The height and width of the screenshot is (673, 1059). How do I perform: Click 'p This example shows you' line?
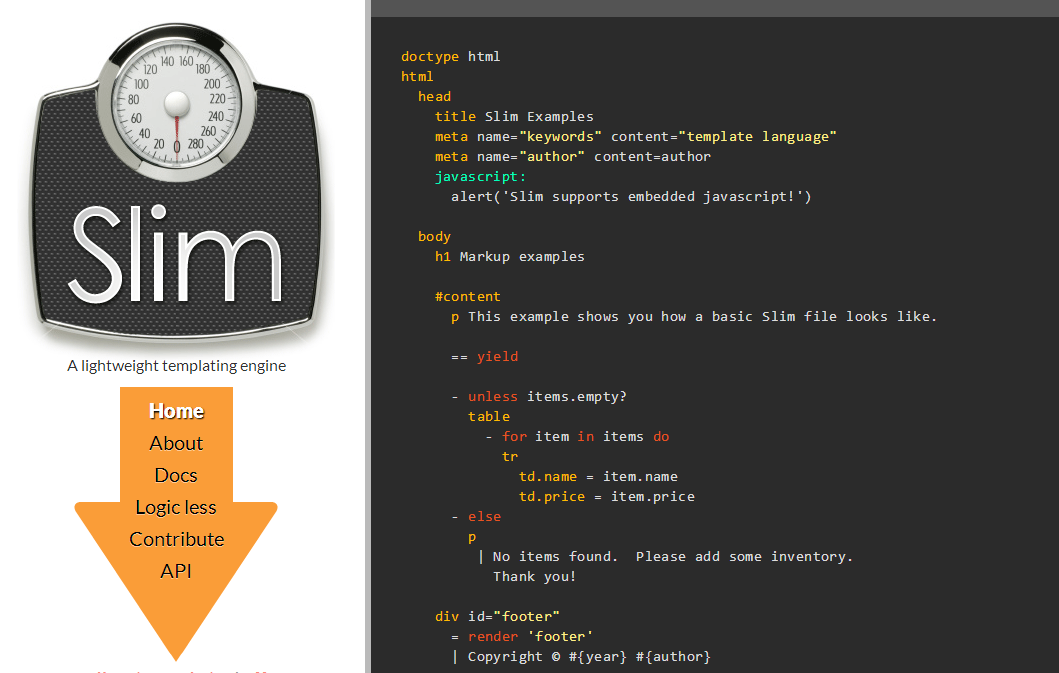(x=694, y=317)
